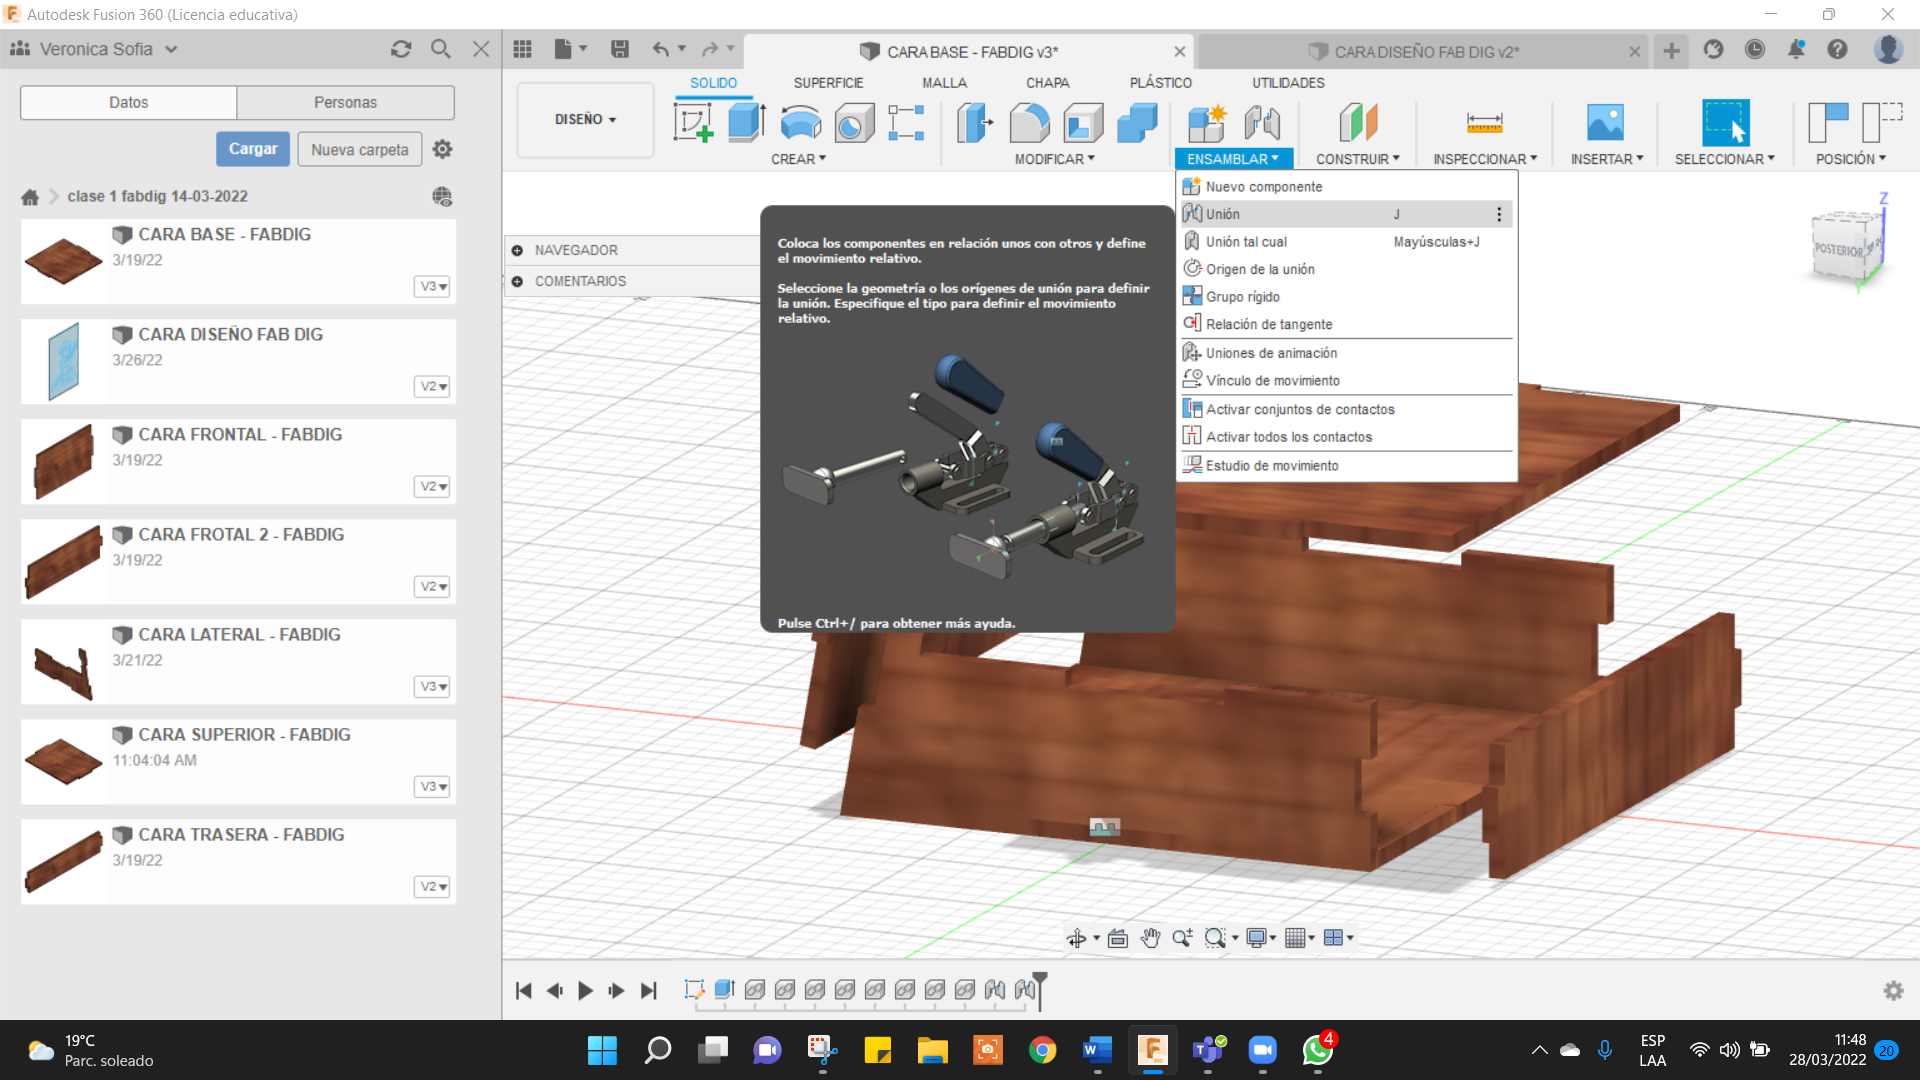Refresh the data panel

pyautogui.click(x=401, y=49)
